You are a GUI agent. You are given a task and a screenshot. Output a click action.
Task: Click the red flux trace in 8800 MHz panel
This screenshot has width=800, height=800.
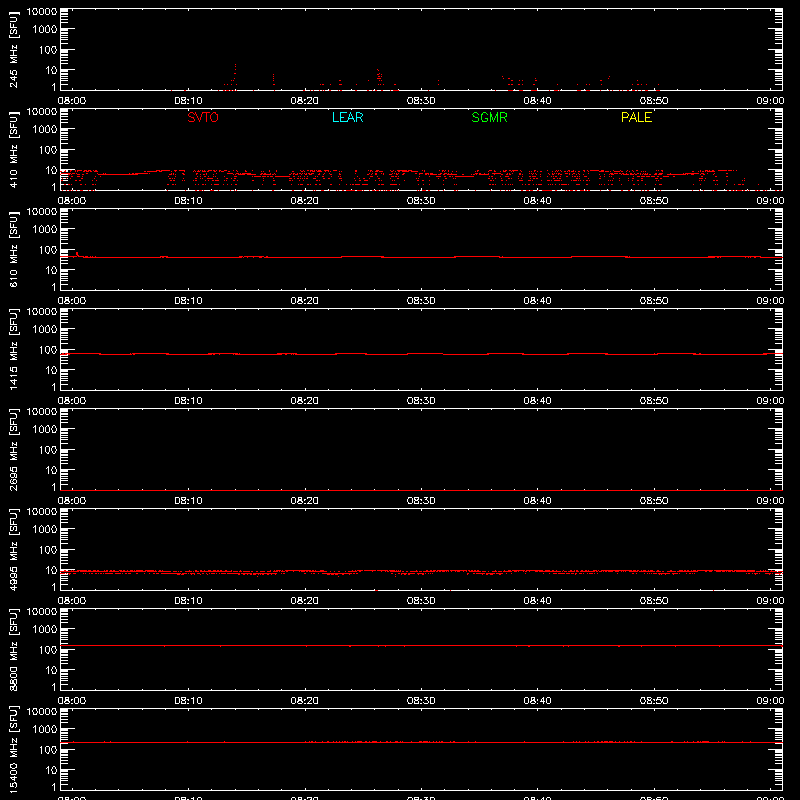point(421,646)
